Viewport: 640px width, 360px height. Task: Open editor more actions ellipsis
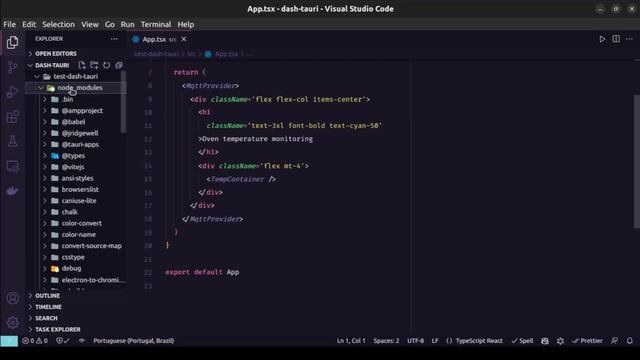pyautogui.click(x=629, y=39)
